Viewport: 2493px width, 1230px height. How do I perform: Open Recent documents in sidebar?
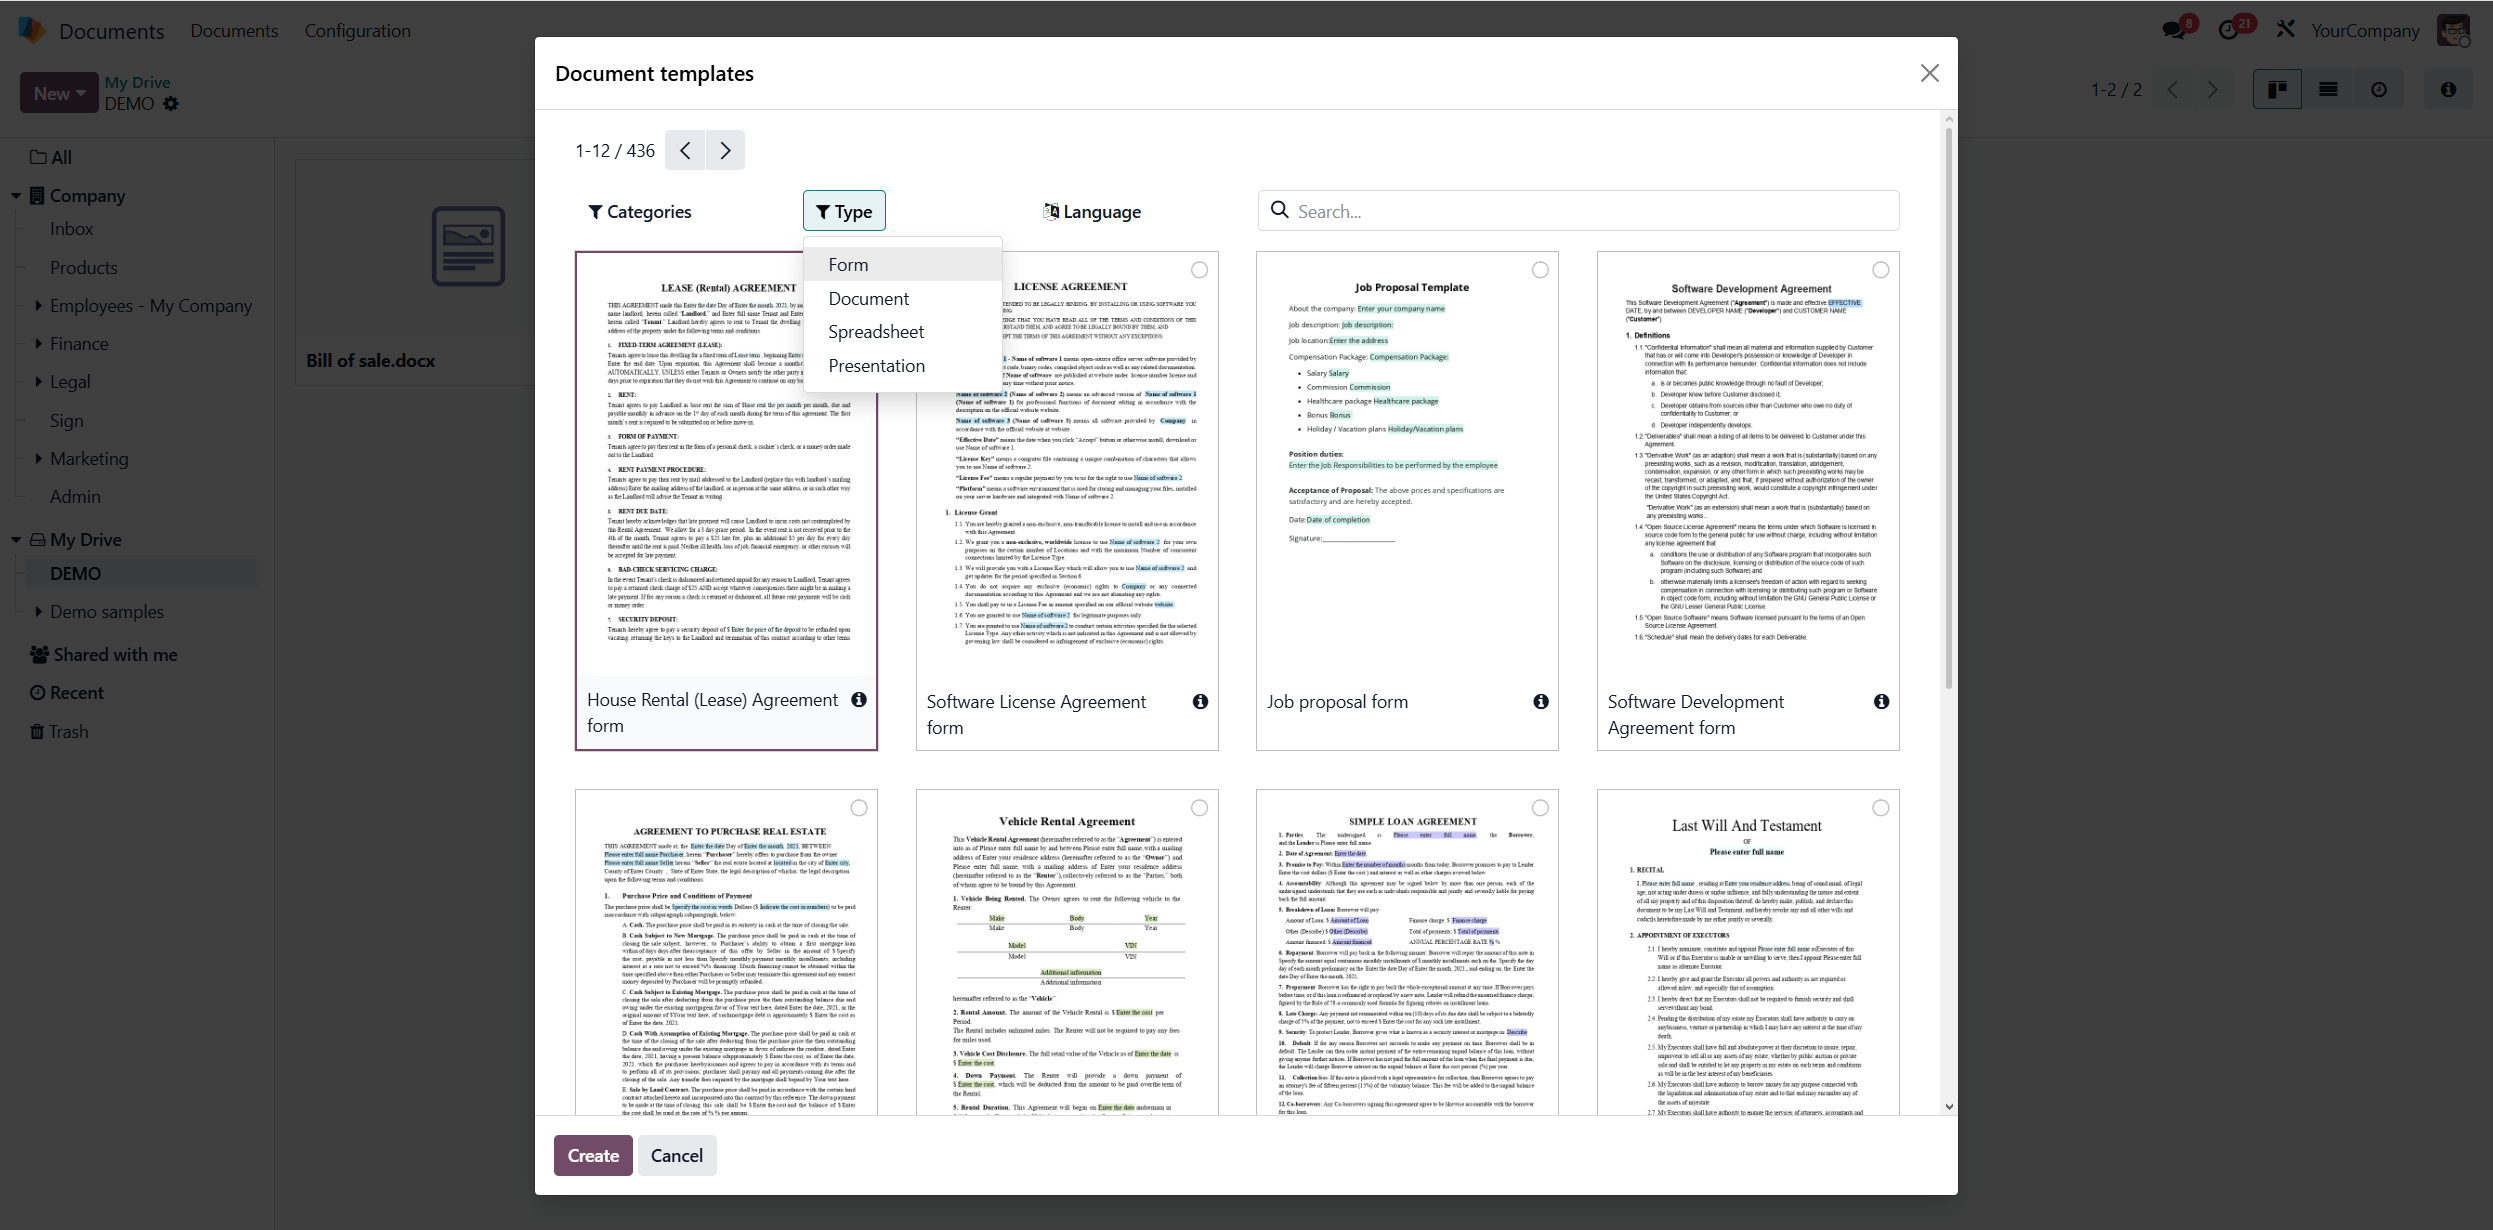pos(67,692)
